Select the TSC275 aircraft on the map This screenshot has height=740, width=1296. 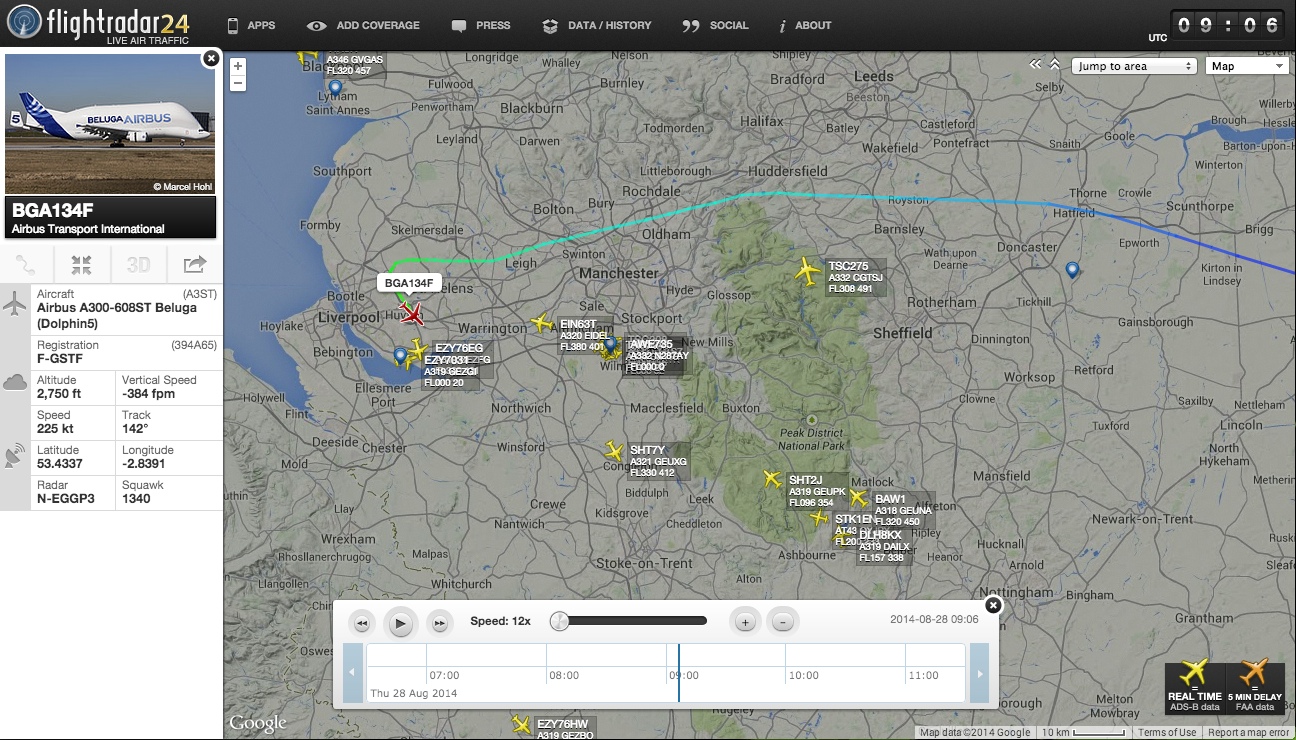point(806,270)
